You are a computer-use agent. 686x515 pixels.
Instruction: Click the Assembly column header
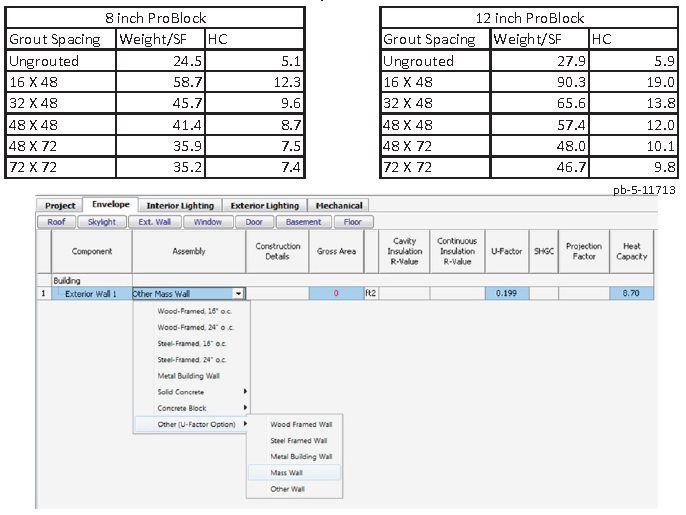pyautogui.click(x=189, y=251)
